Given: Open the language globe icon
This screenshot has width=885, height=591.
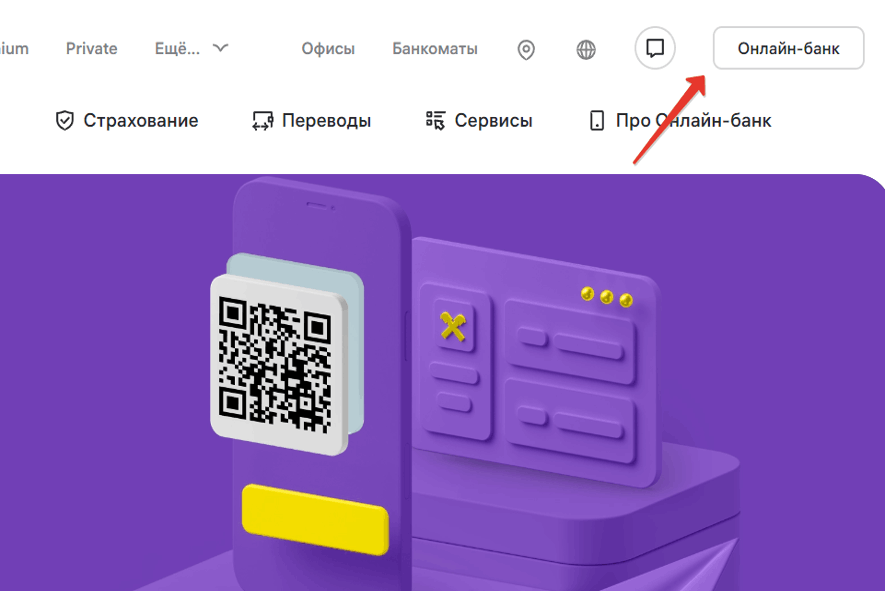Looking at the screenshot, I should click(x=585, y=49).
